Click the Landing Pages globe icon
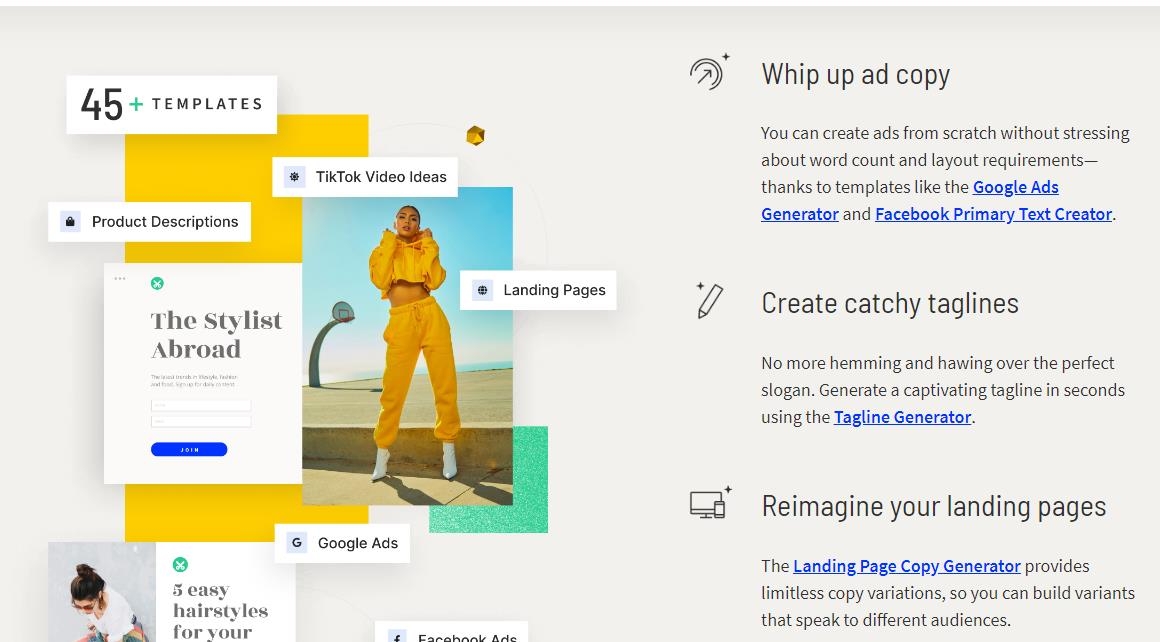1160x642 pixels. click(x=482, y=290)
